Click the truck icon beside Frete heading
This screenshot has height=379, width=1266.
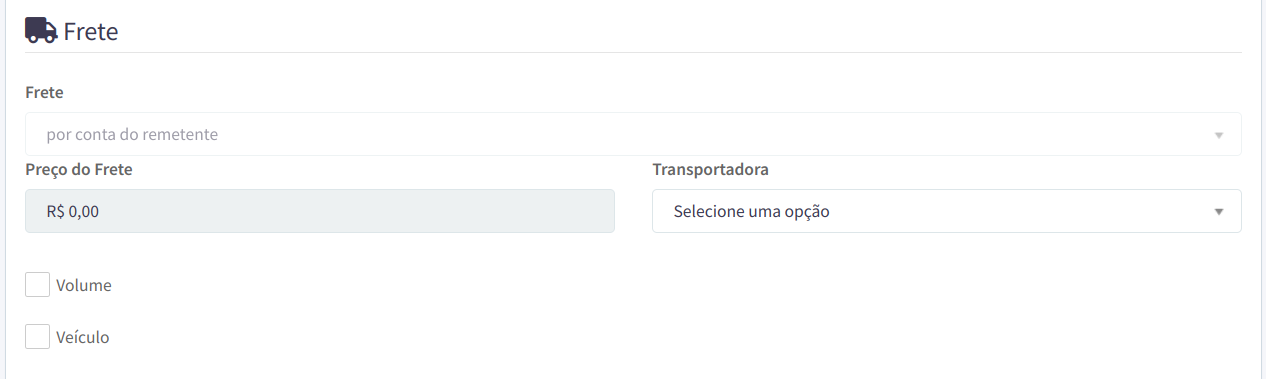(x=41, y=31)
